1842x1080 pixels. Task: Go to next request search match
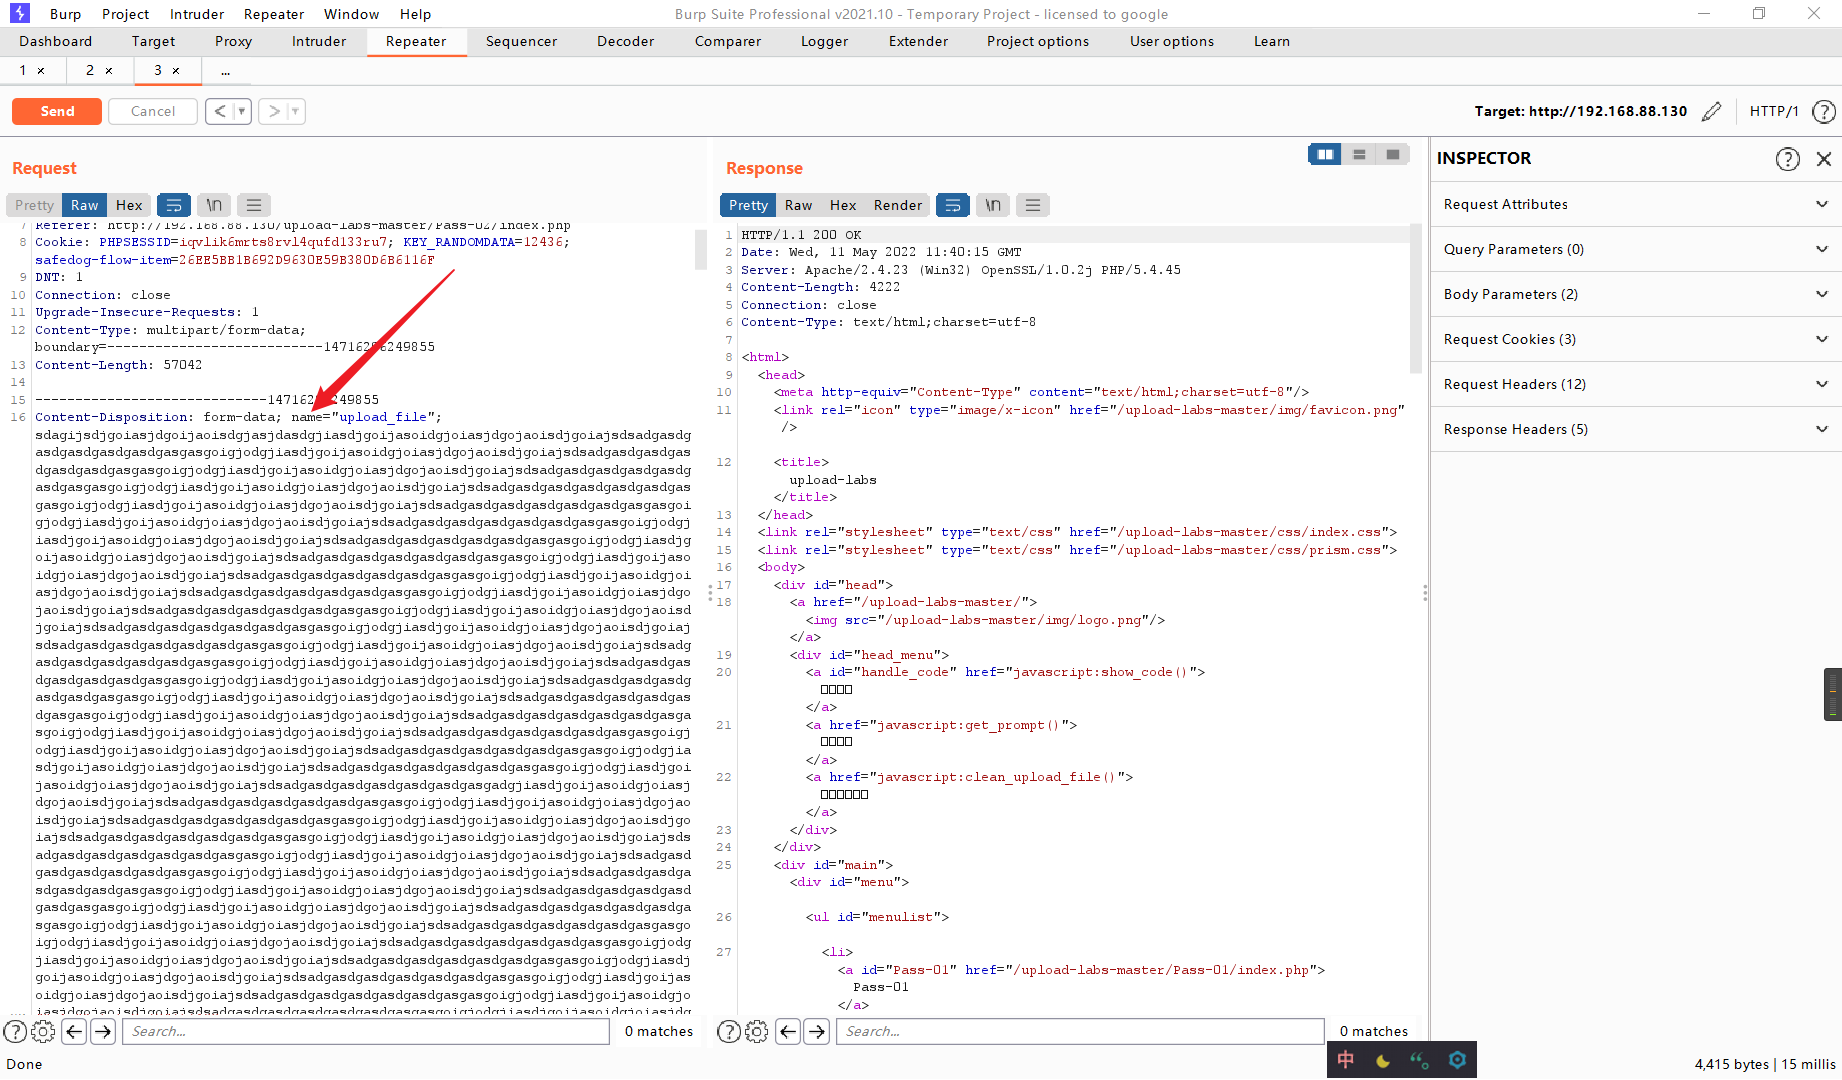[103, 1031]
